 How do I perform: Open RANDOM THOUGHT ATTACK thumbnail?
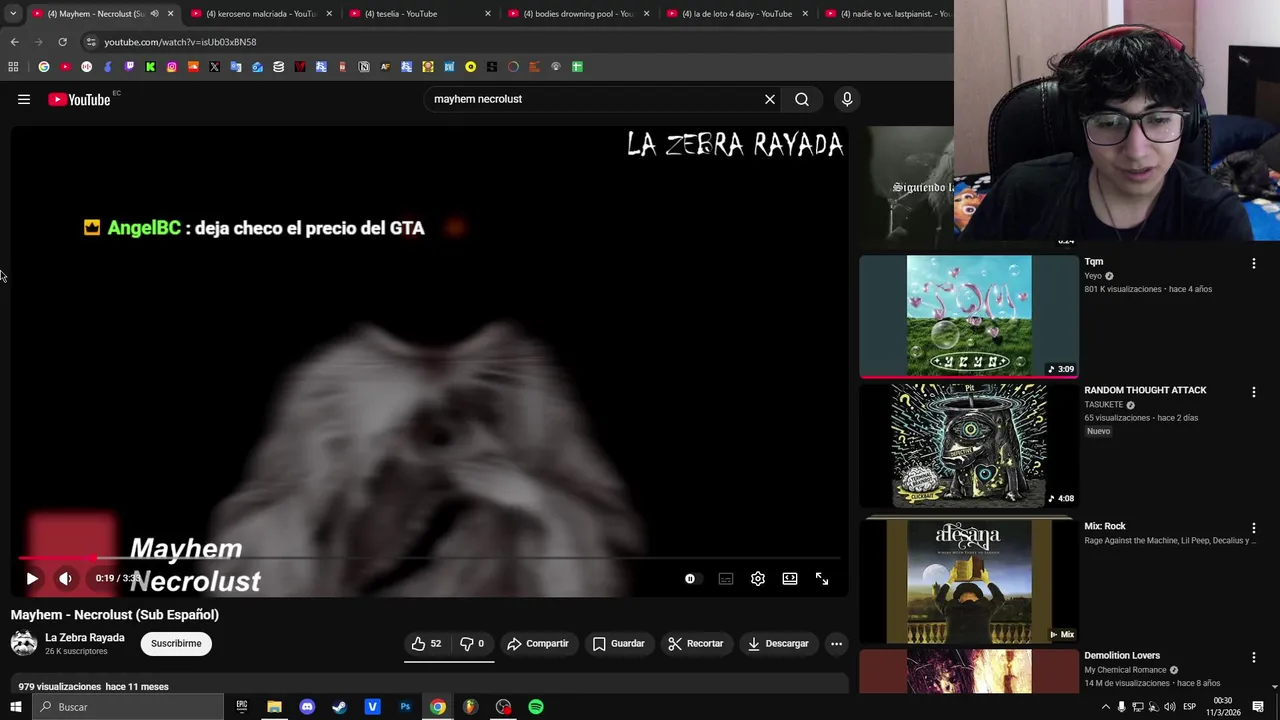coord(969,445)
